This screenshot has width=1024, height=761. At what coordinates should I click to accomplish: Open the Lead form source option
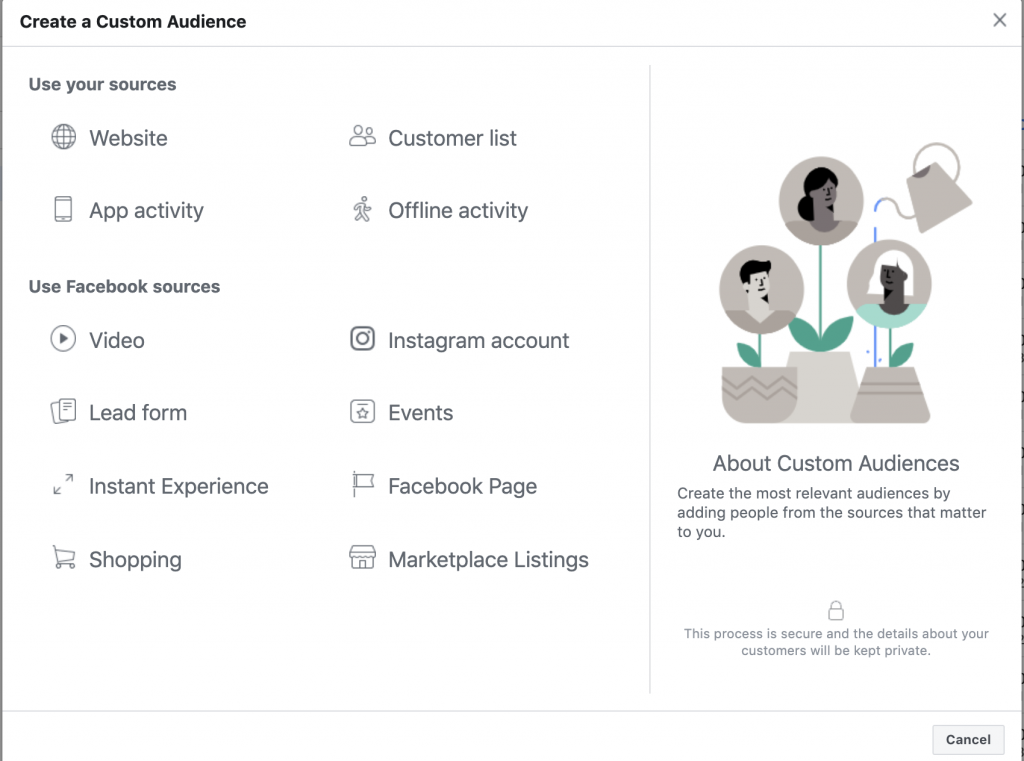pos(119,412)
